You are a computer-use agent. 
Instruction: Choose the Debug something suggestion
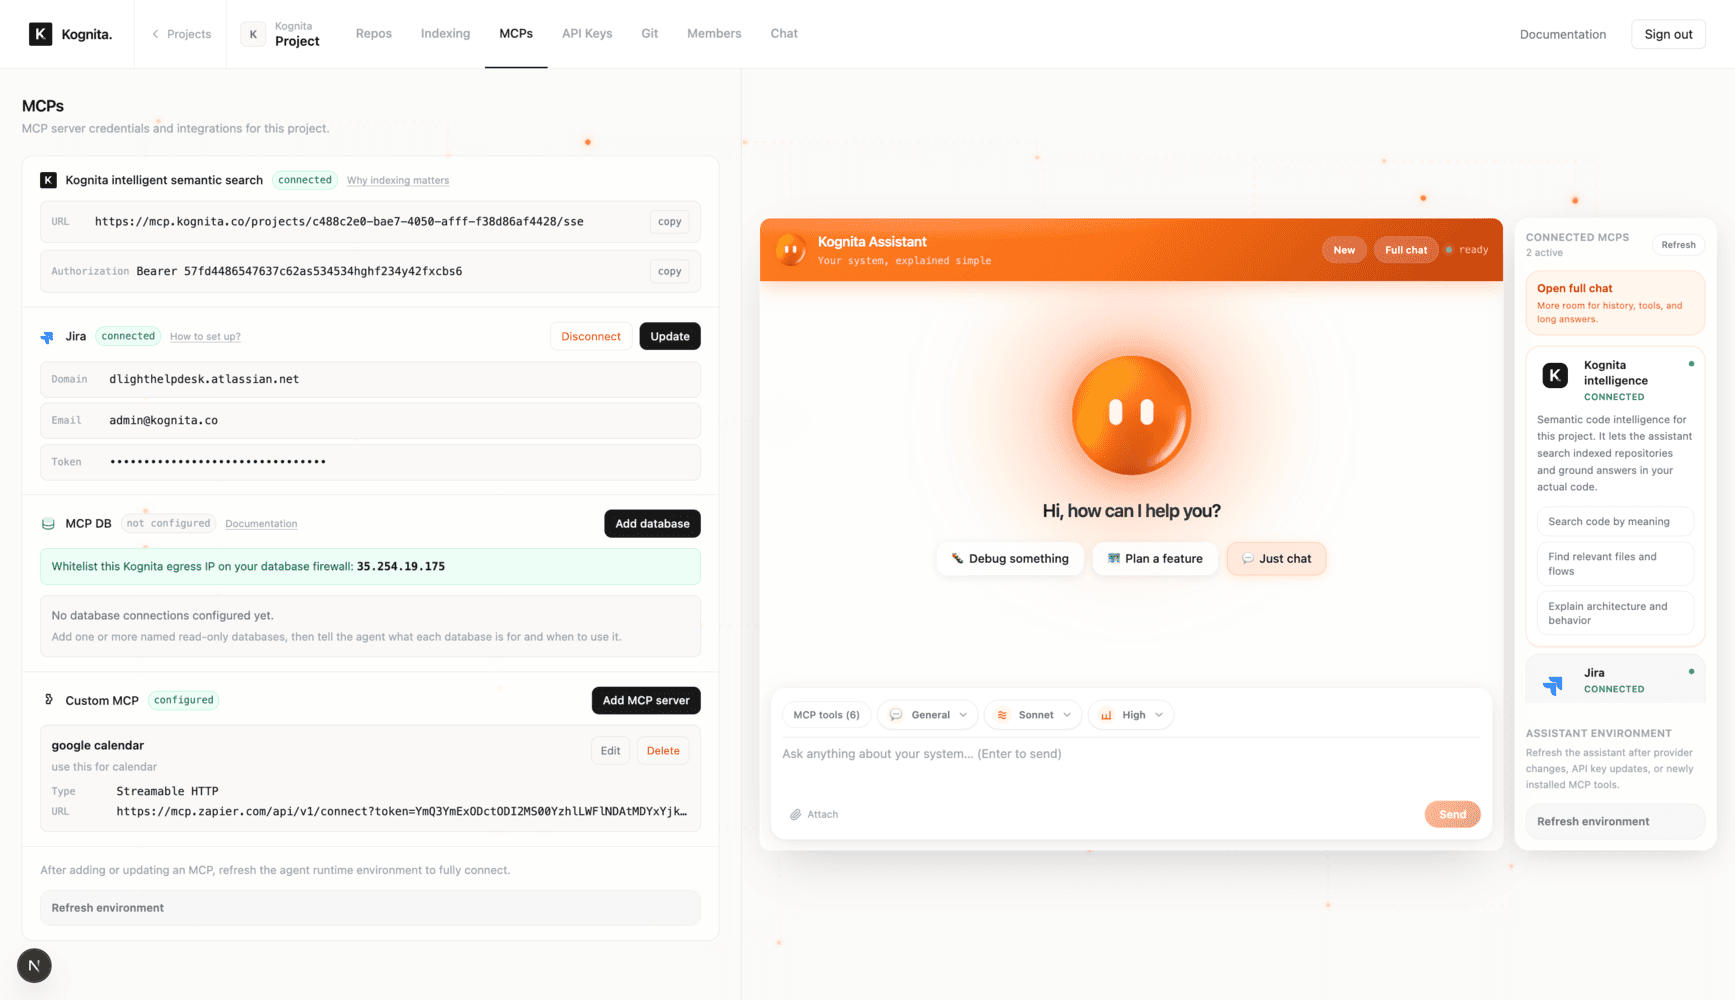point(1010,559)
